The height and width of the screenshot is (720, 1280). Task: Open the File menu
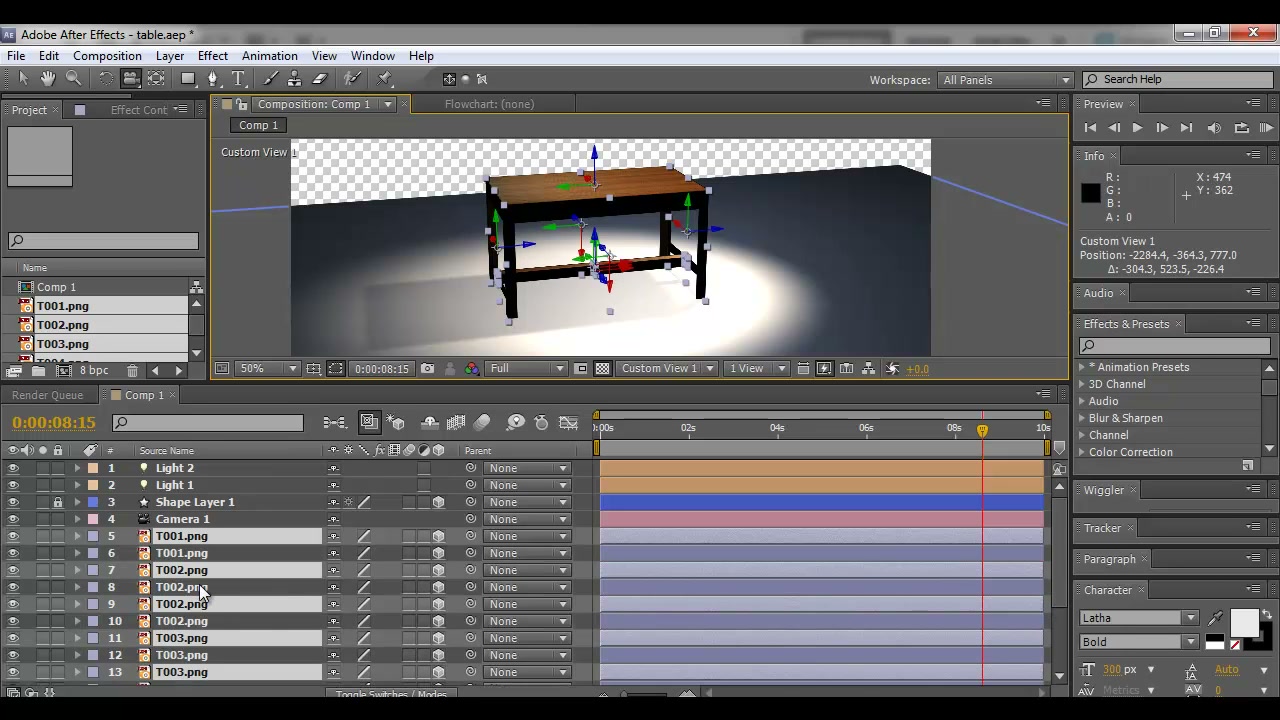point(16,56)
